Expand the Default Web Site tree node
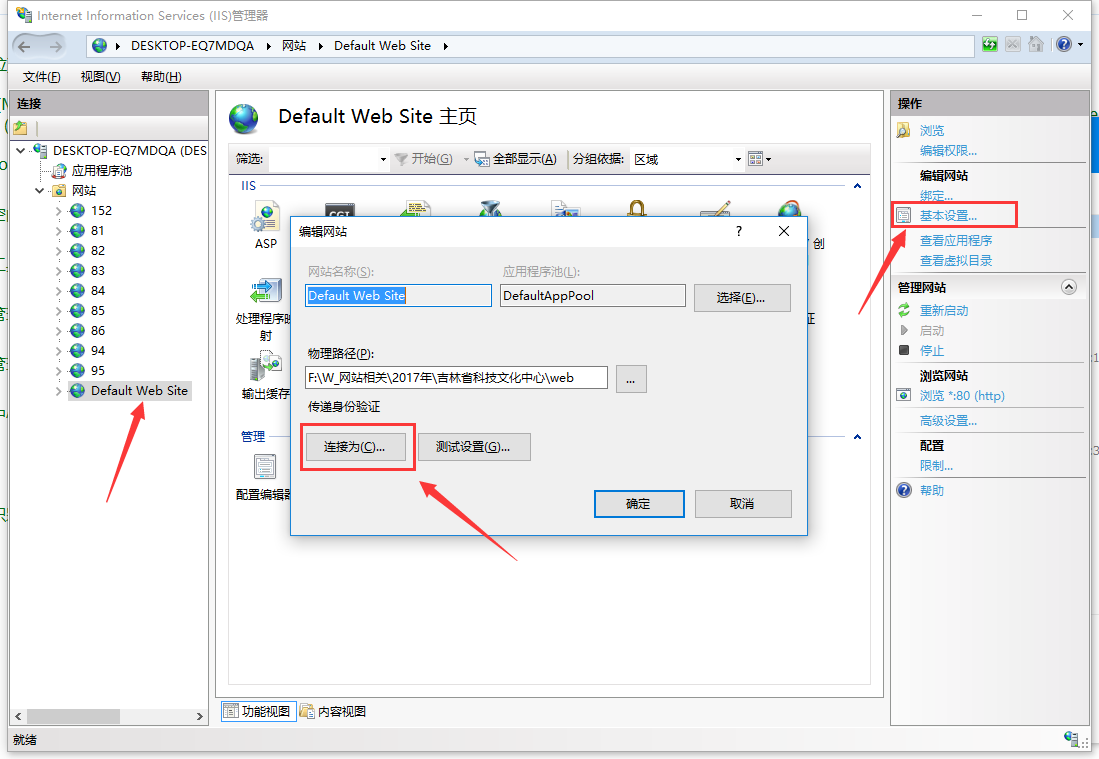The width and height of the screenshot is (1099, 759). (x=58, y=391)
